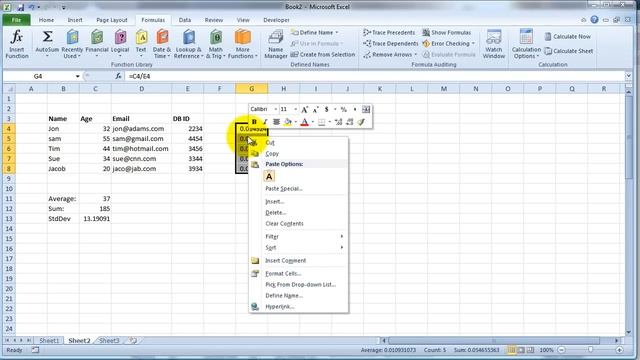
Task: Switch to Normal view in status bar
Action: tap(511, 350)
